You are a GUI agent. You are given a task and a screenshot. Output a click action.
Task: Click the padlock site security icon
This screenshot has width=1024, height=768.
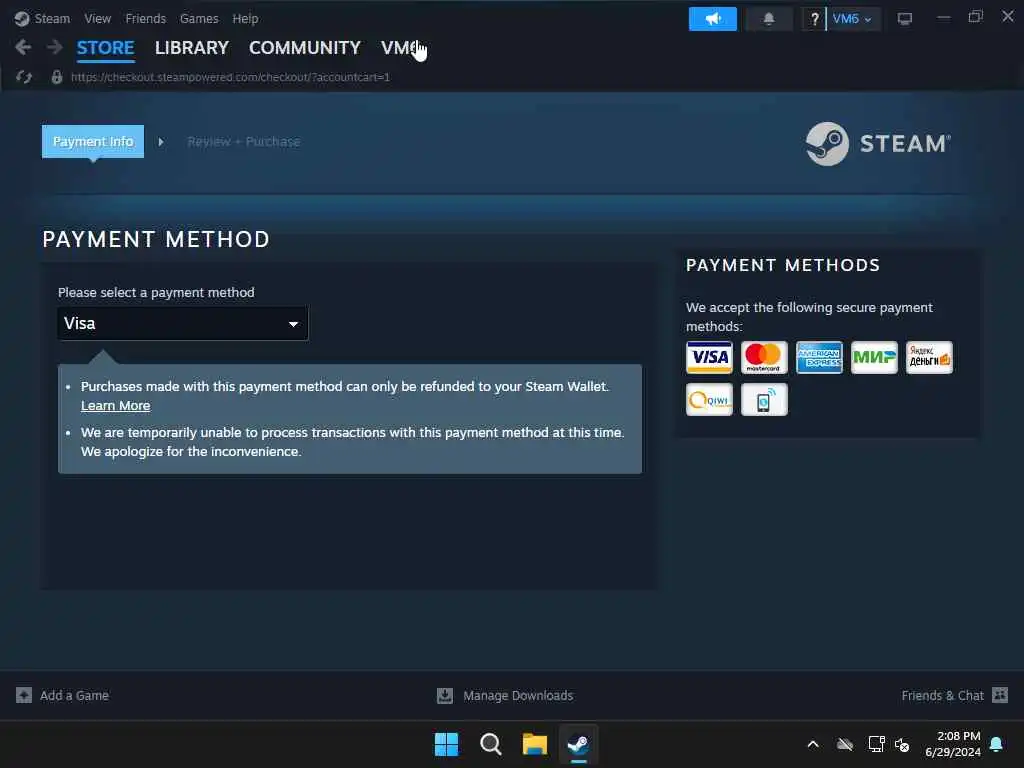[x=57, y=77]
